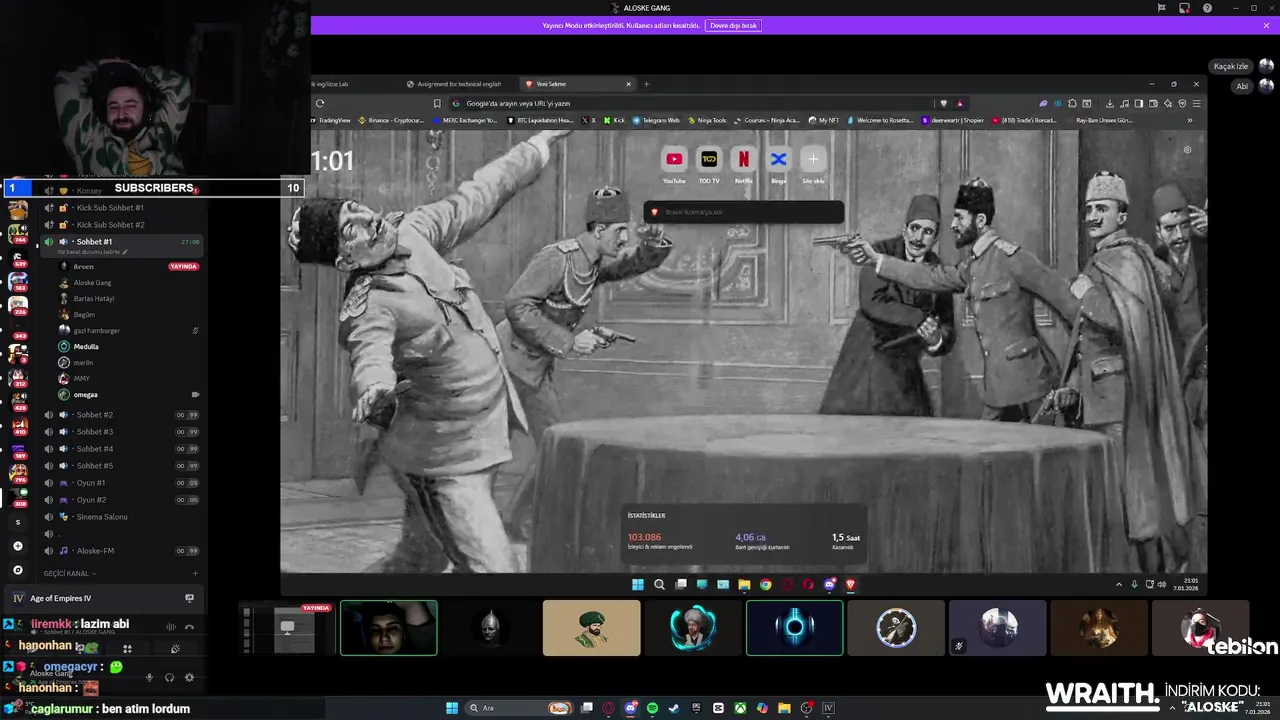Join Sohbet #4 voice channel
Image resolution: width=1280 pixels, height=720 pixels.
120,449
